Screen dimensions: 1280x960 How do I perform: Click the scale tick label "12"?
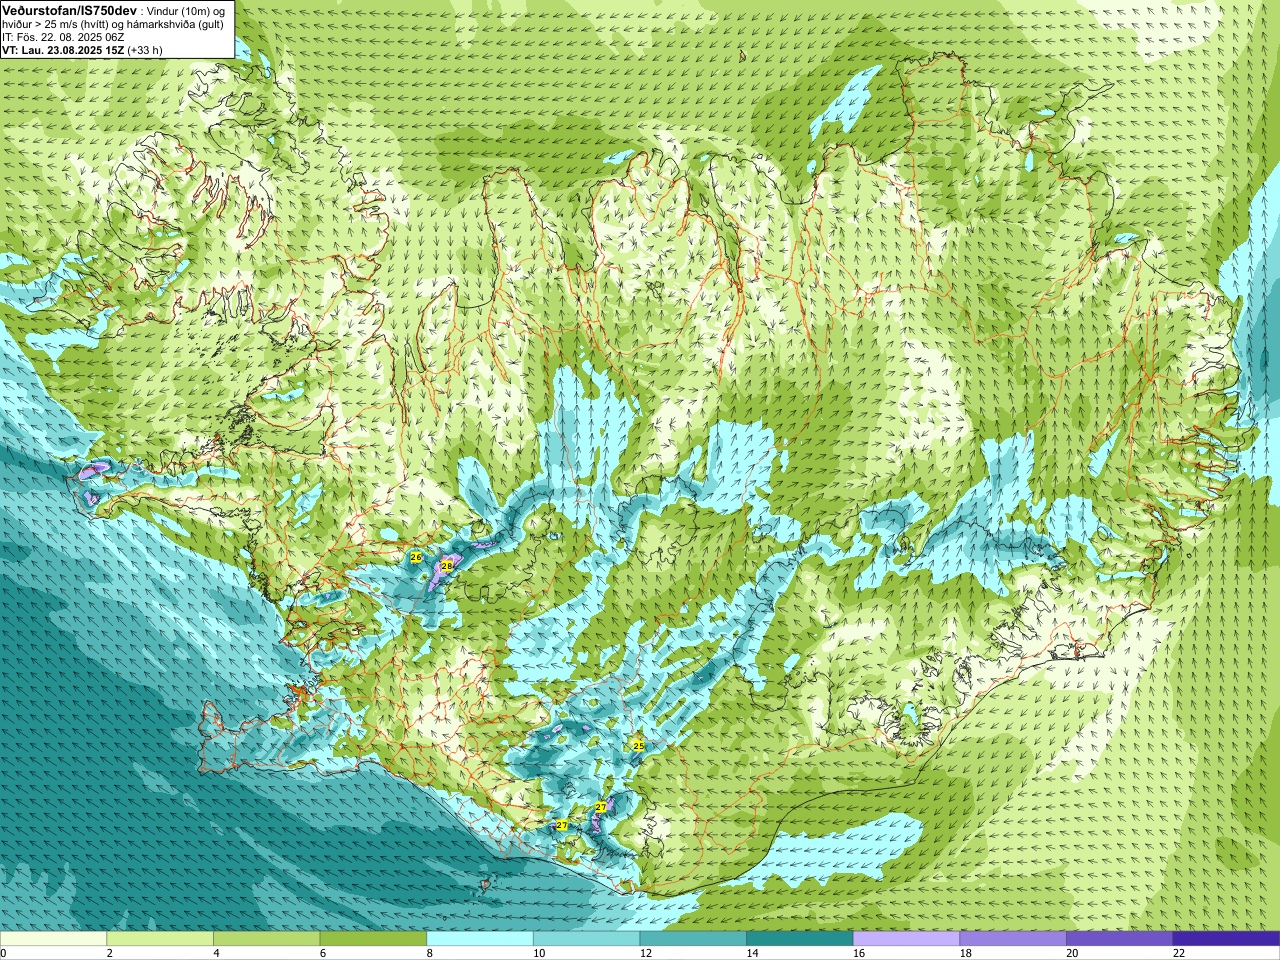646,954
